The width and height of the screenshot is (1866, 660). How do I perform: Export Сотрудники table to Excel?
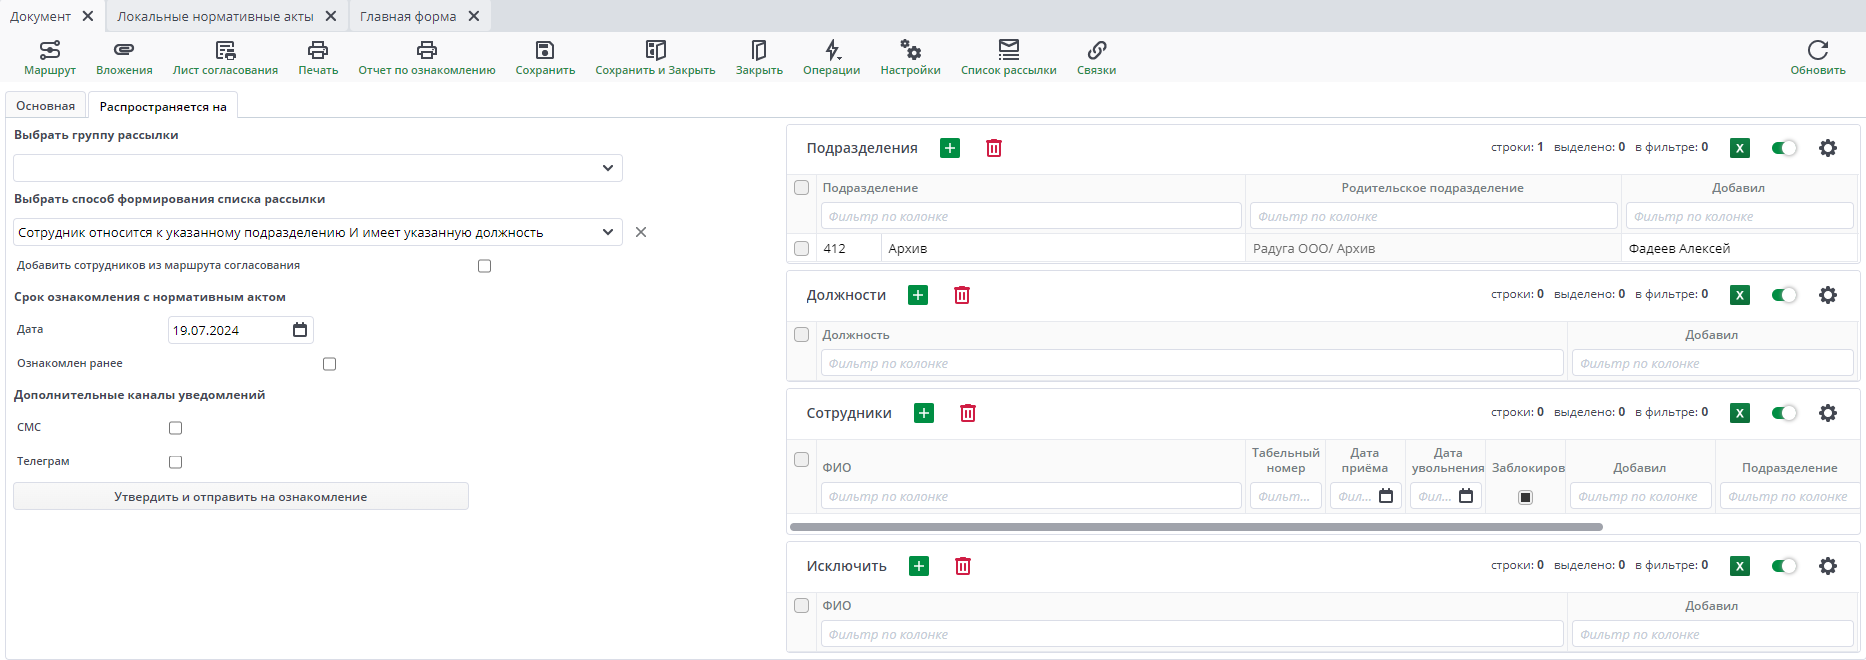[1740, 413]
